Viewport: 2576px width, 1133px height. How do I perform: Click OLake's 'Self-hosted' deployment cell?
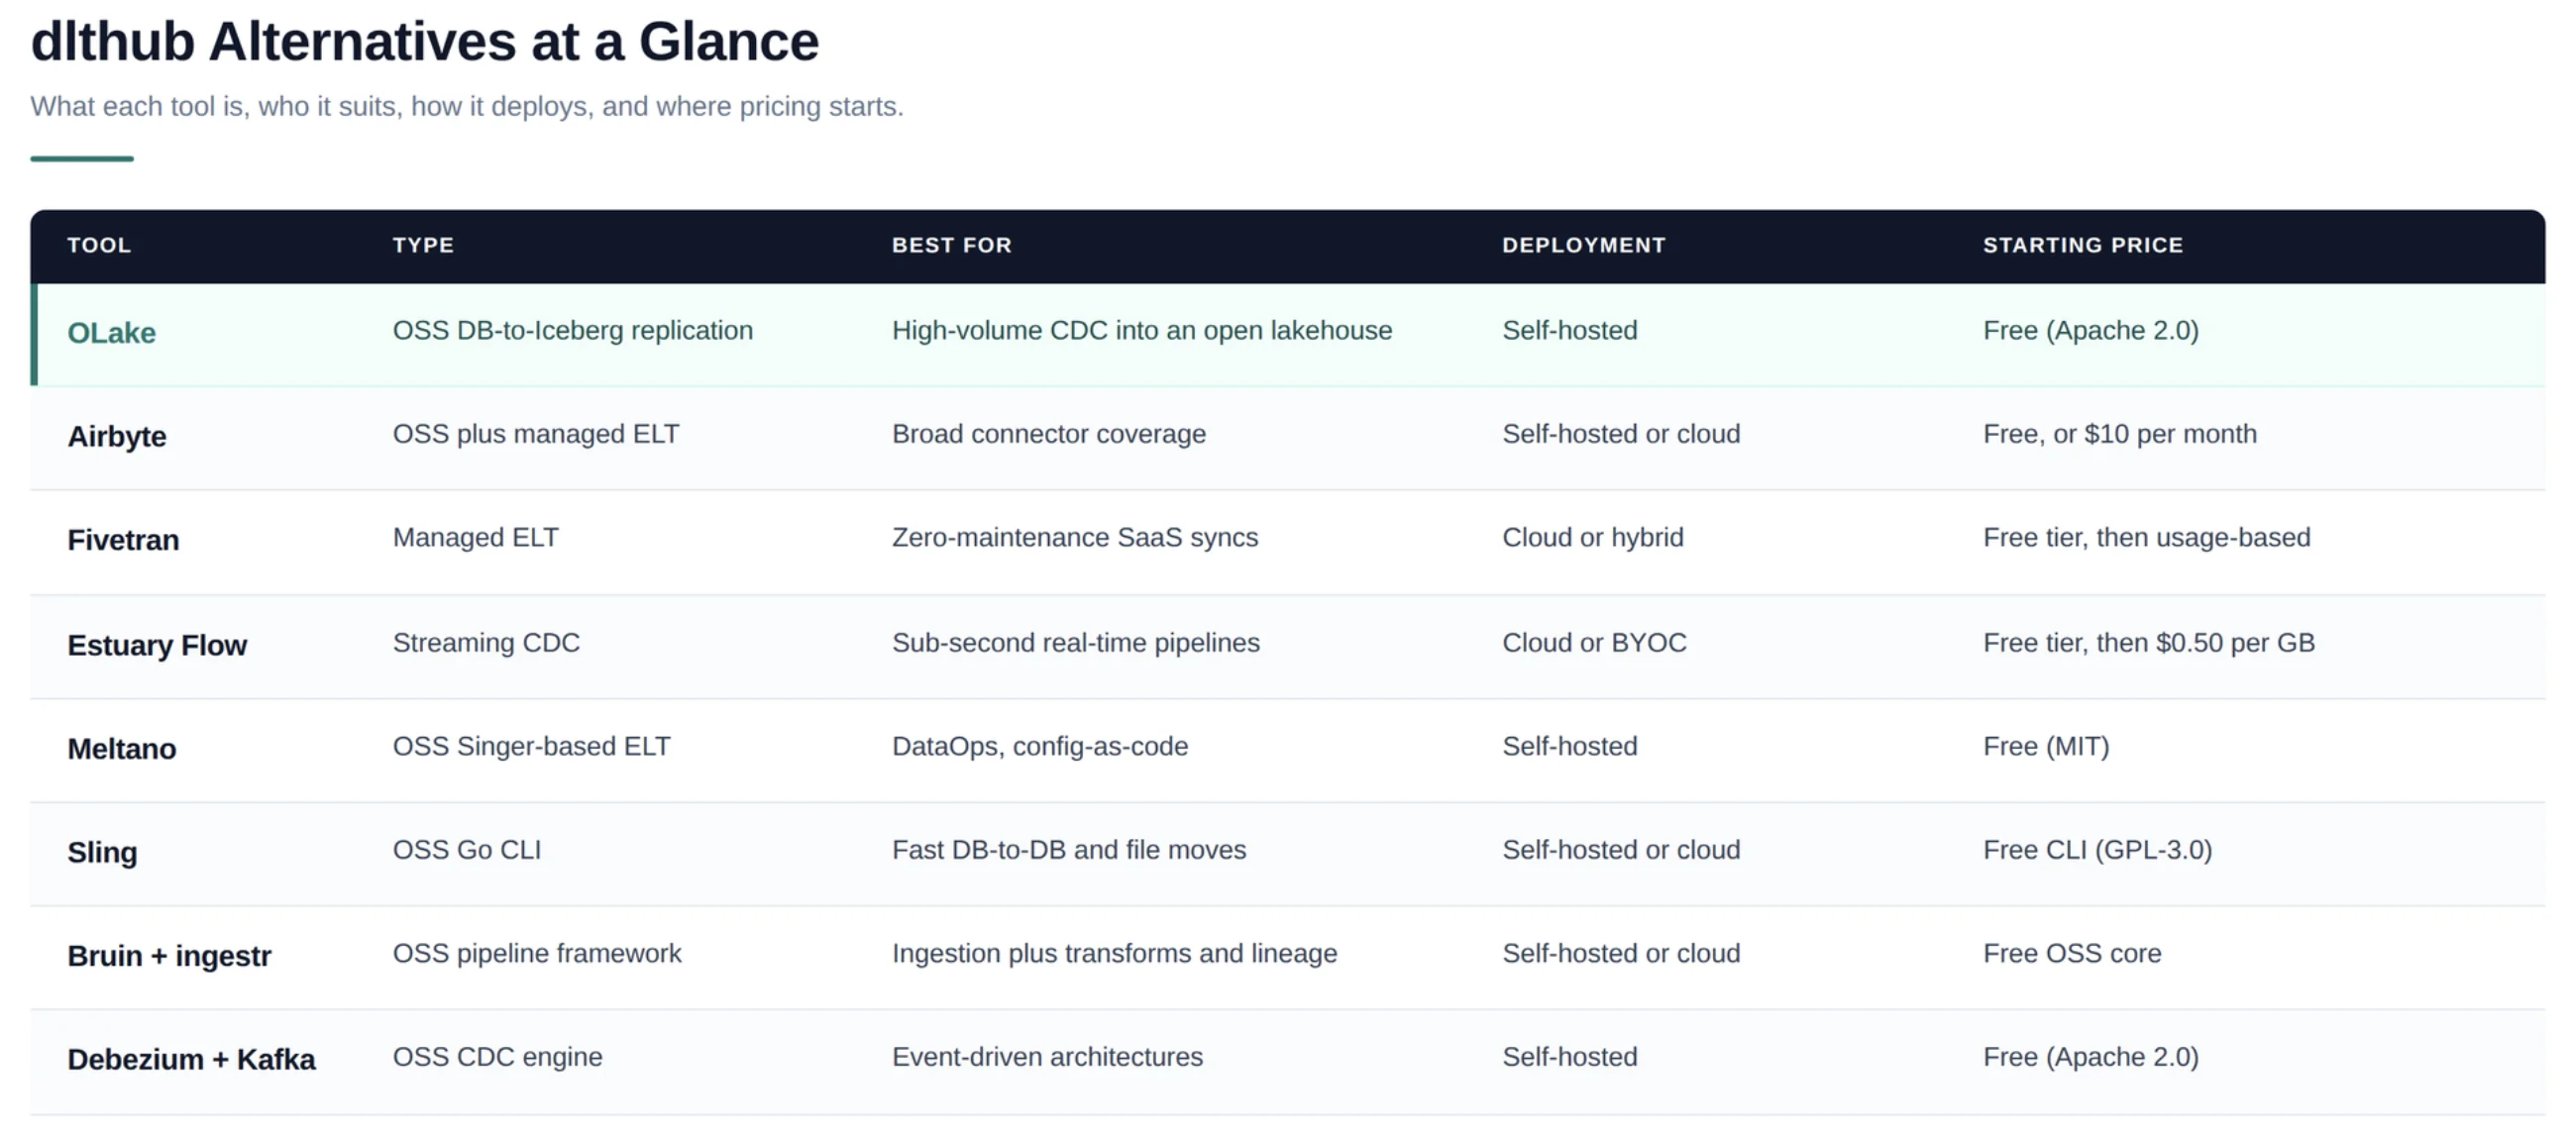(x=1569, y=331)
